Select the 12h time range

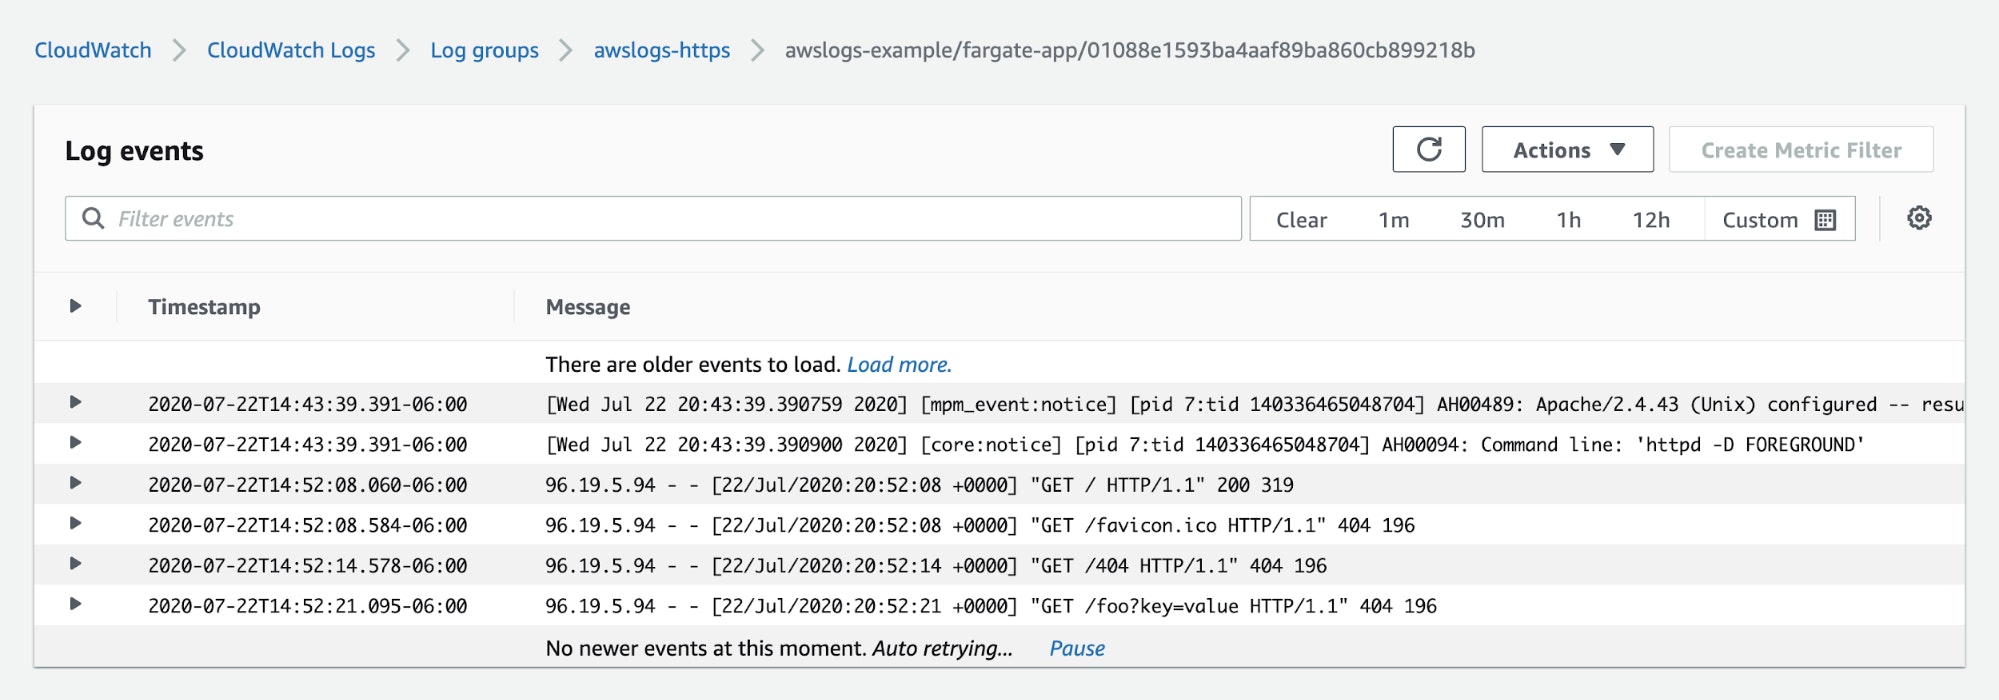coord(1651,220)
